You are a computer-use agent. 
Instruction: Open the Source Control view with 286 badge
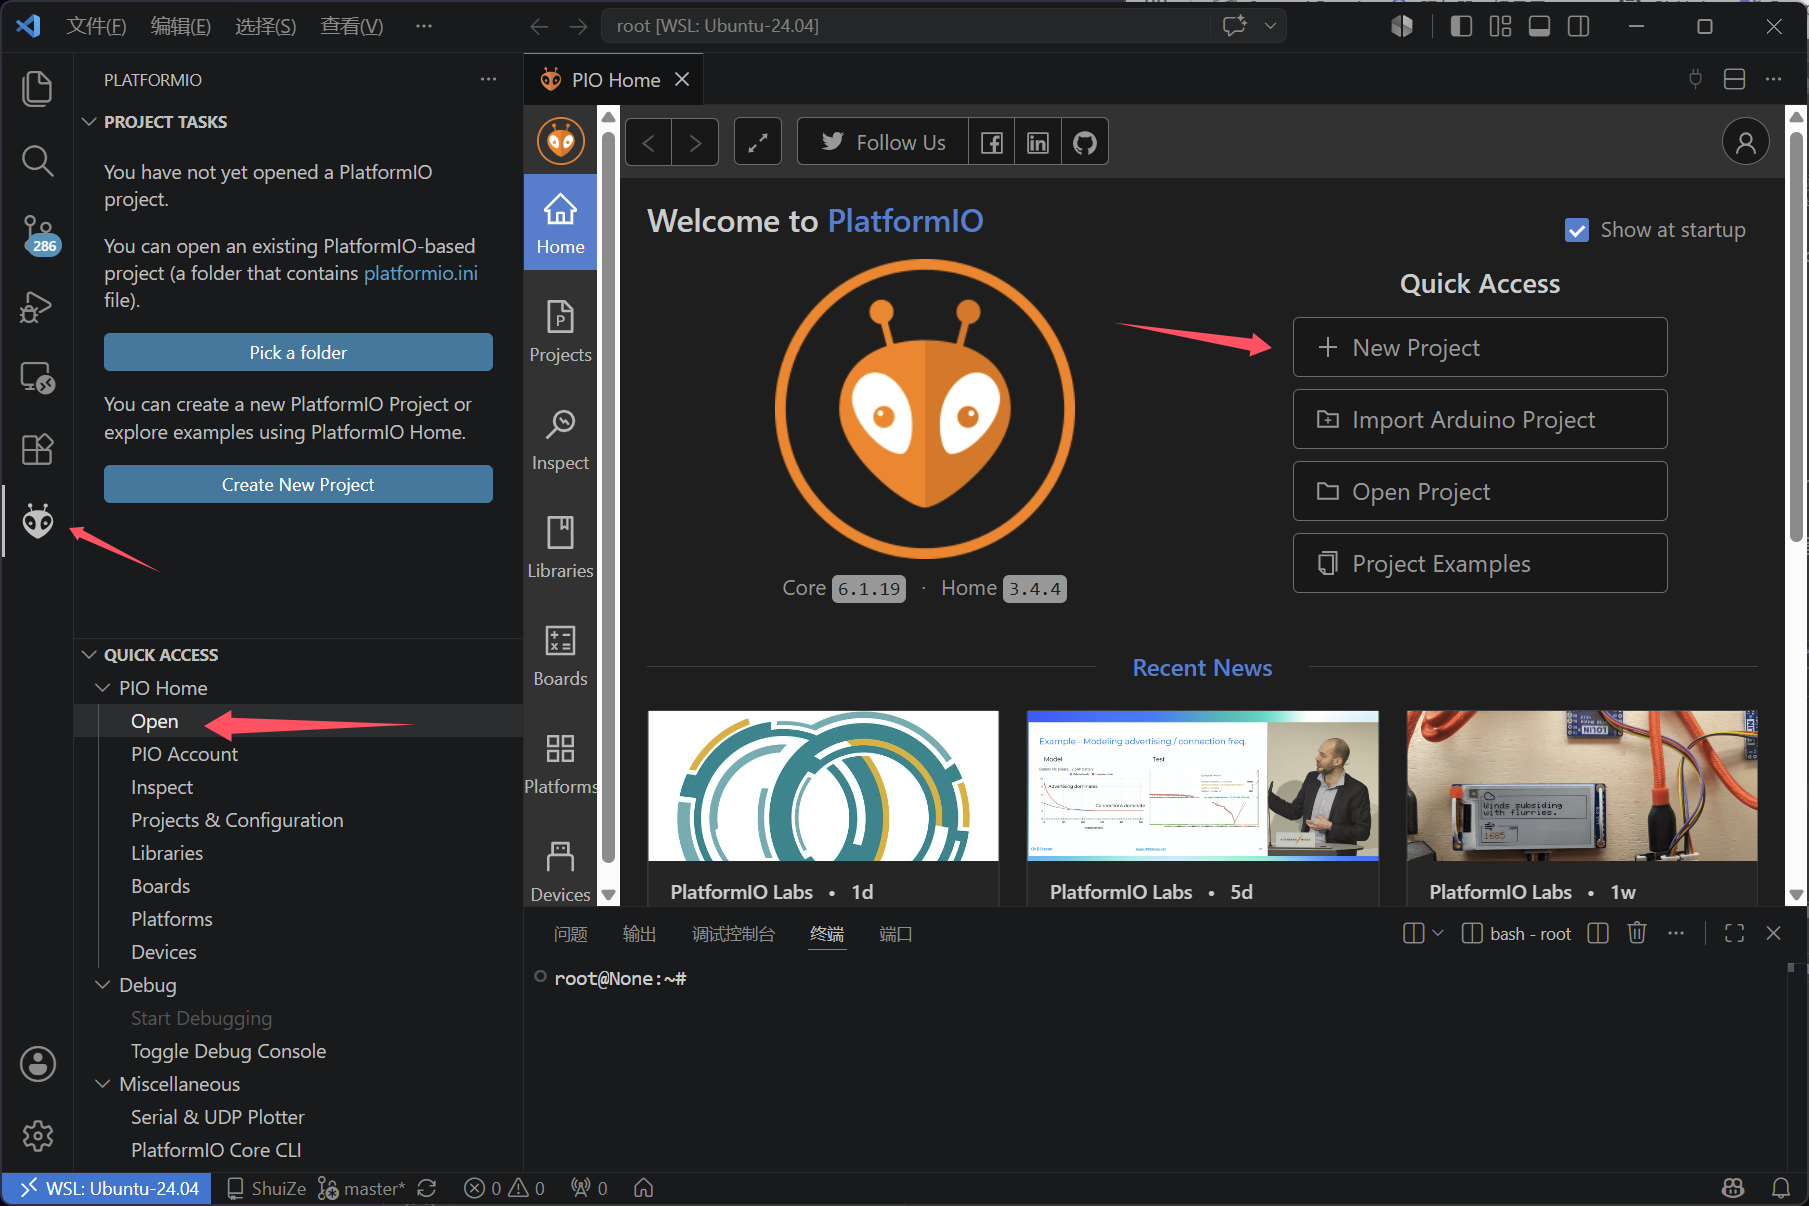tap(38, 234)
